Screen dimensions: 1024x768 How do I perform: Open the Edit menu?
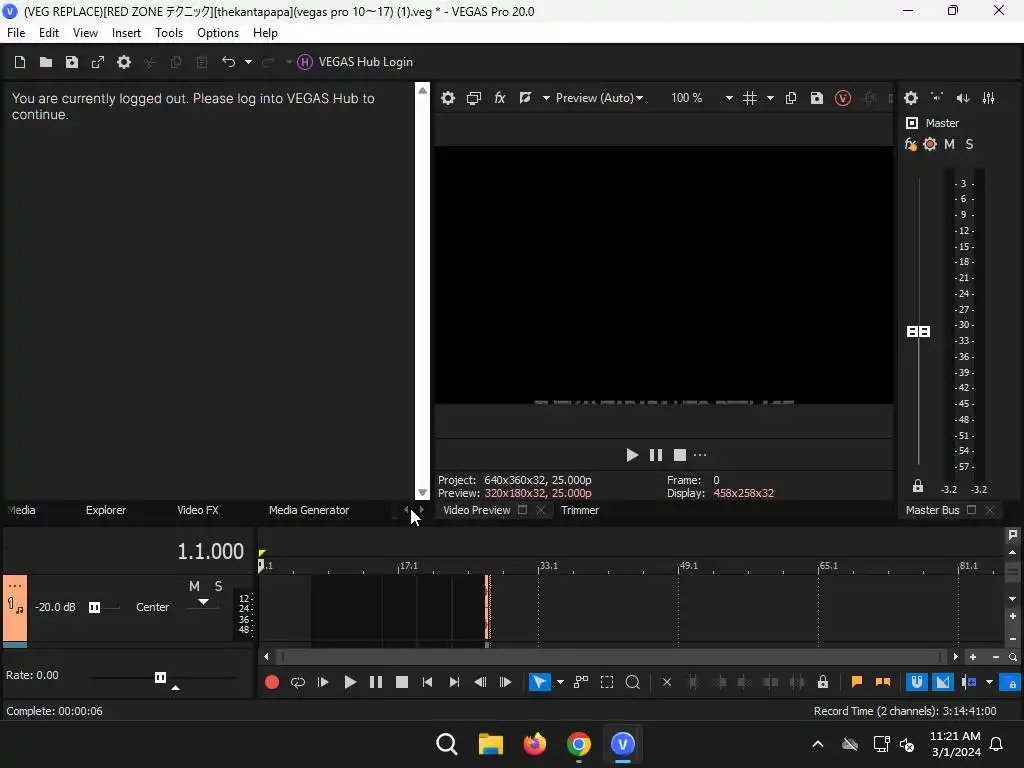coord(49,33)
